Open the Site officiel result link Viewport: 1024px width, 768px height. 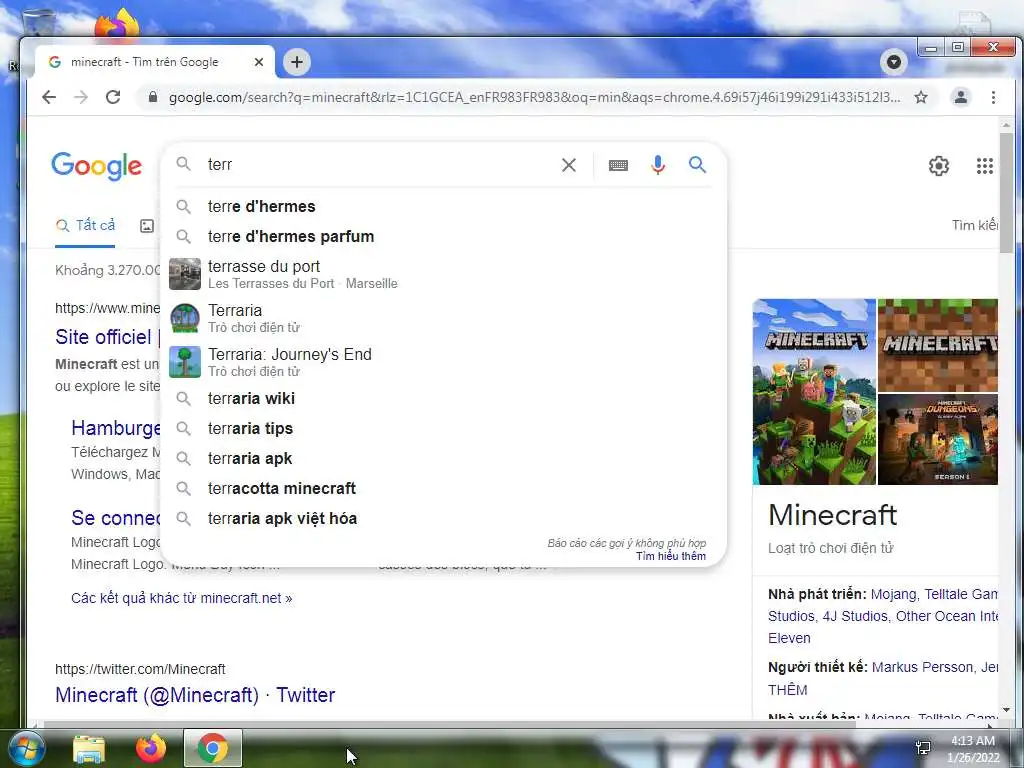(x=103, y=337)
